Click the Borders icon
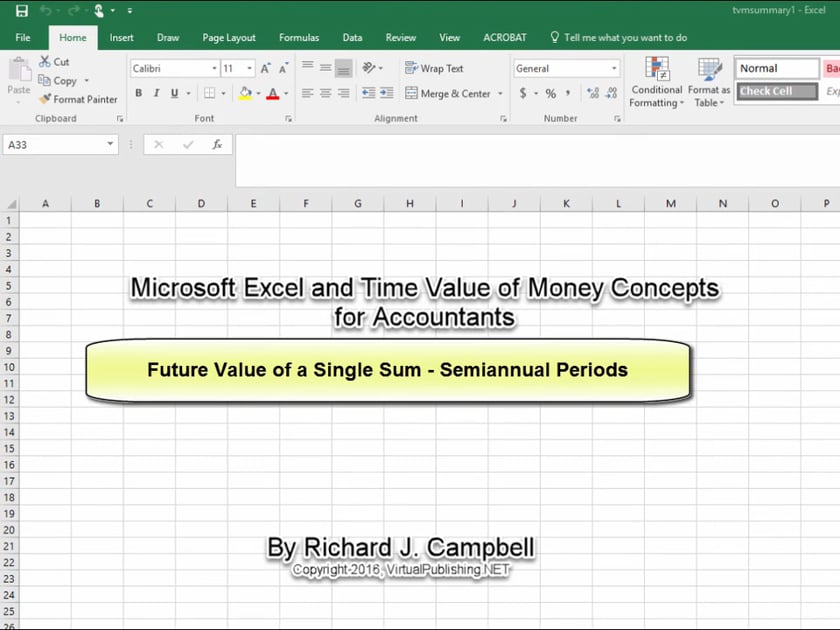 (209, 93)
